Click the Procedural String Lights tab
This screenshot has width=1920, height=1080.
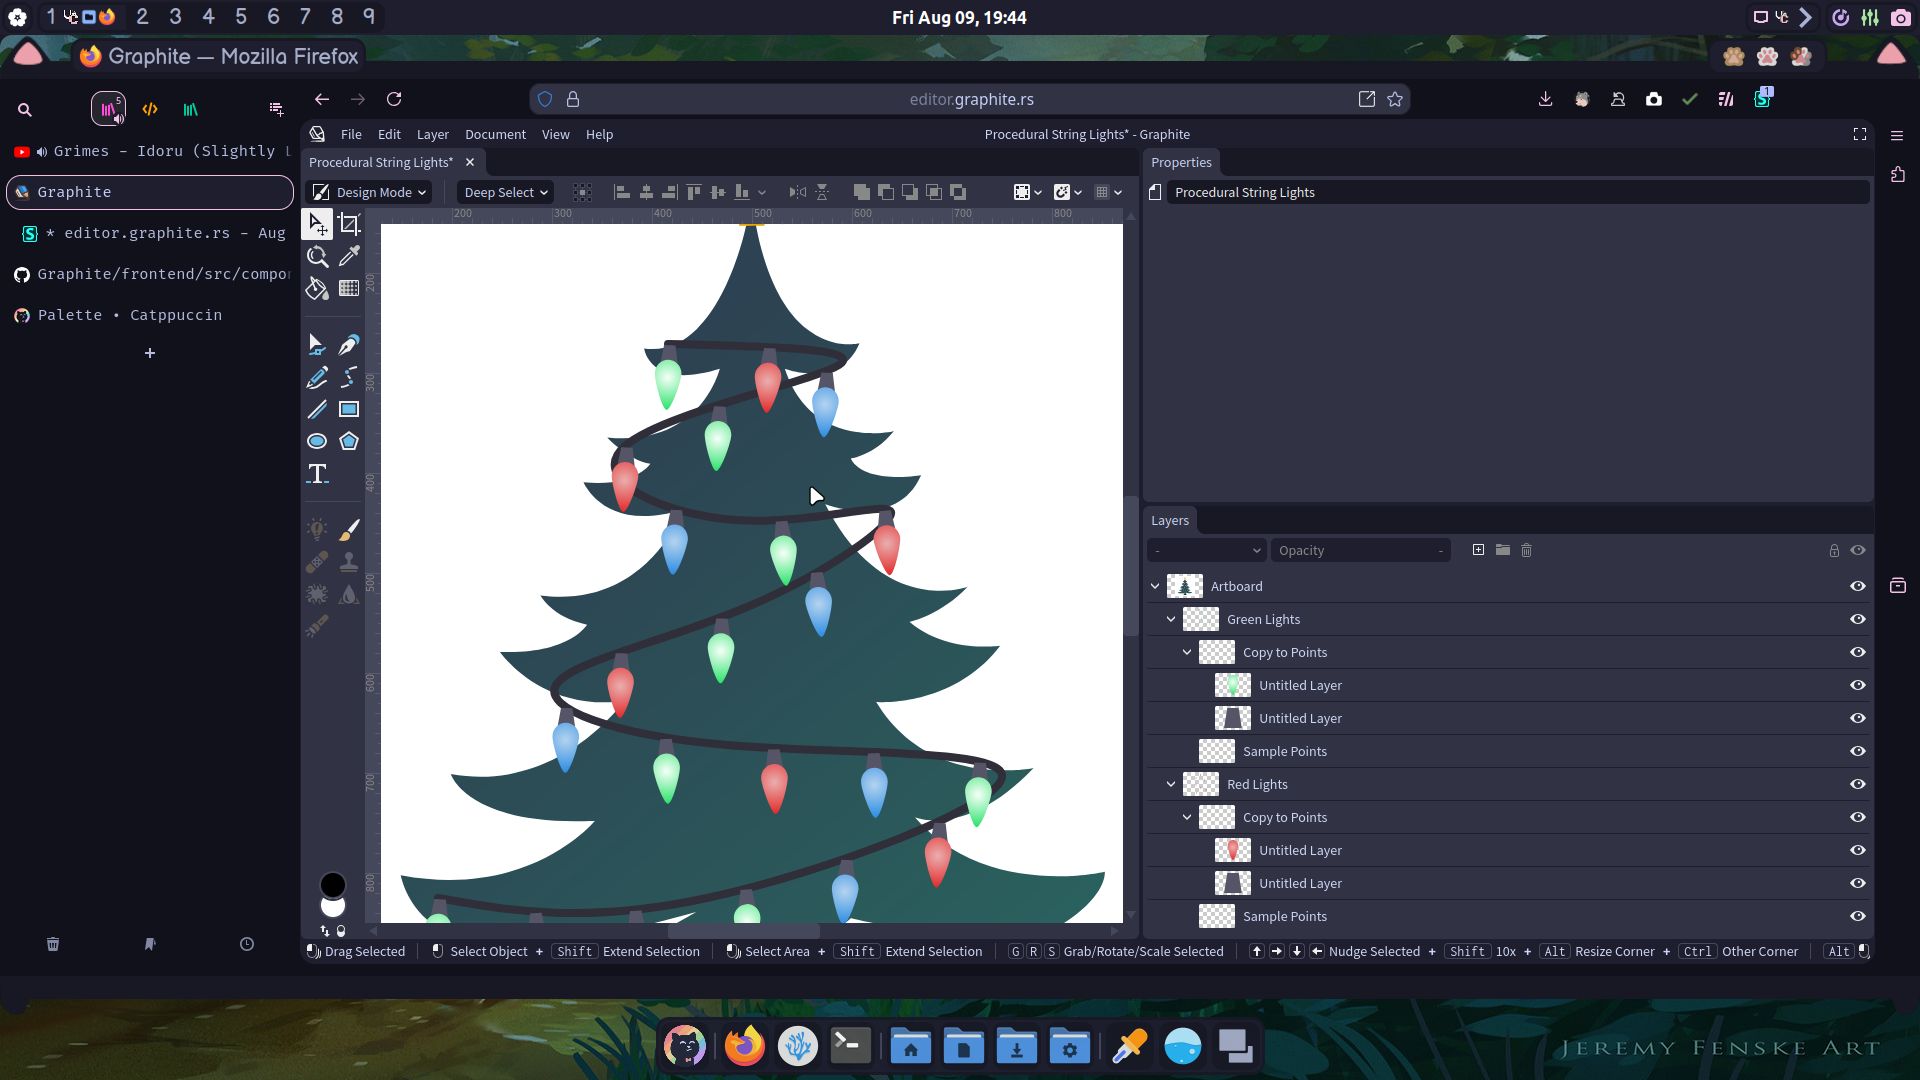click(378, 161)
